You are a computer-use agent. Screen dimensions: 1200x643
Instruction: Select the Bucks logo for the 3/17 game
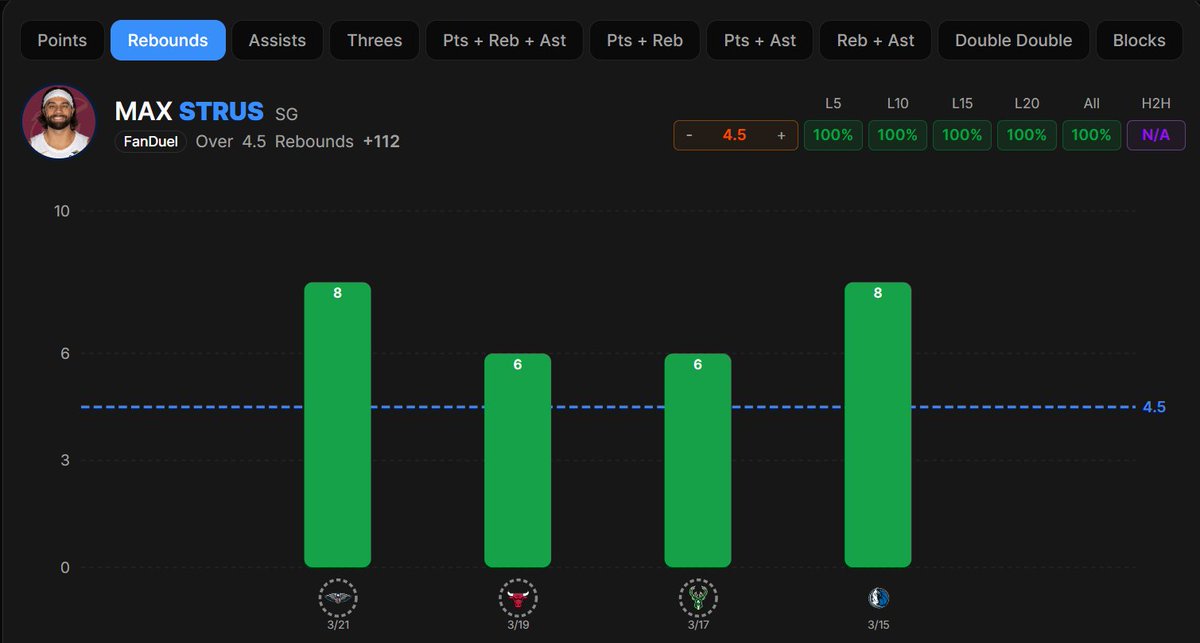[x=697, y=597]
